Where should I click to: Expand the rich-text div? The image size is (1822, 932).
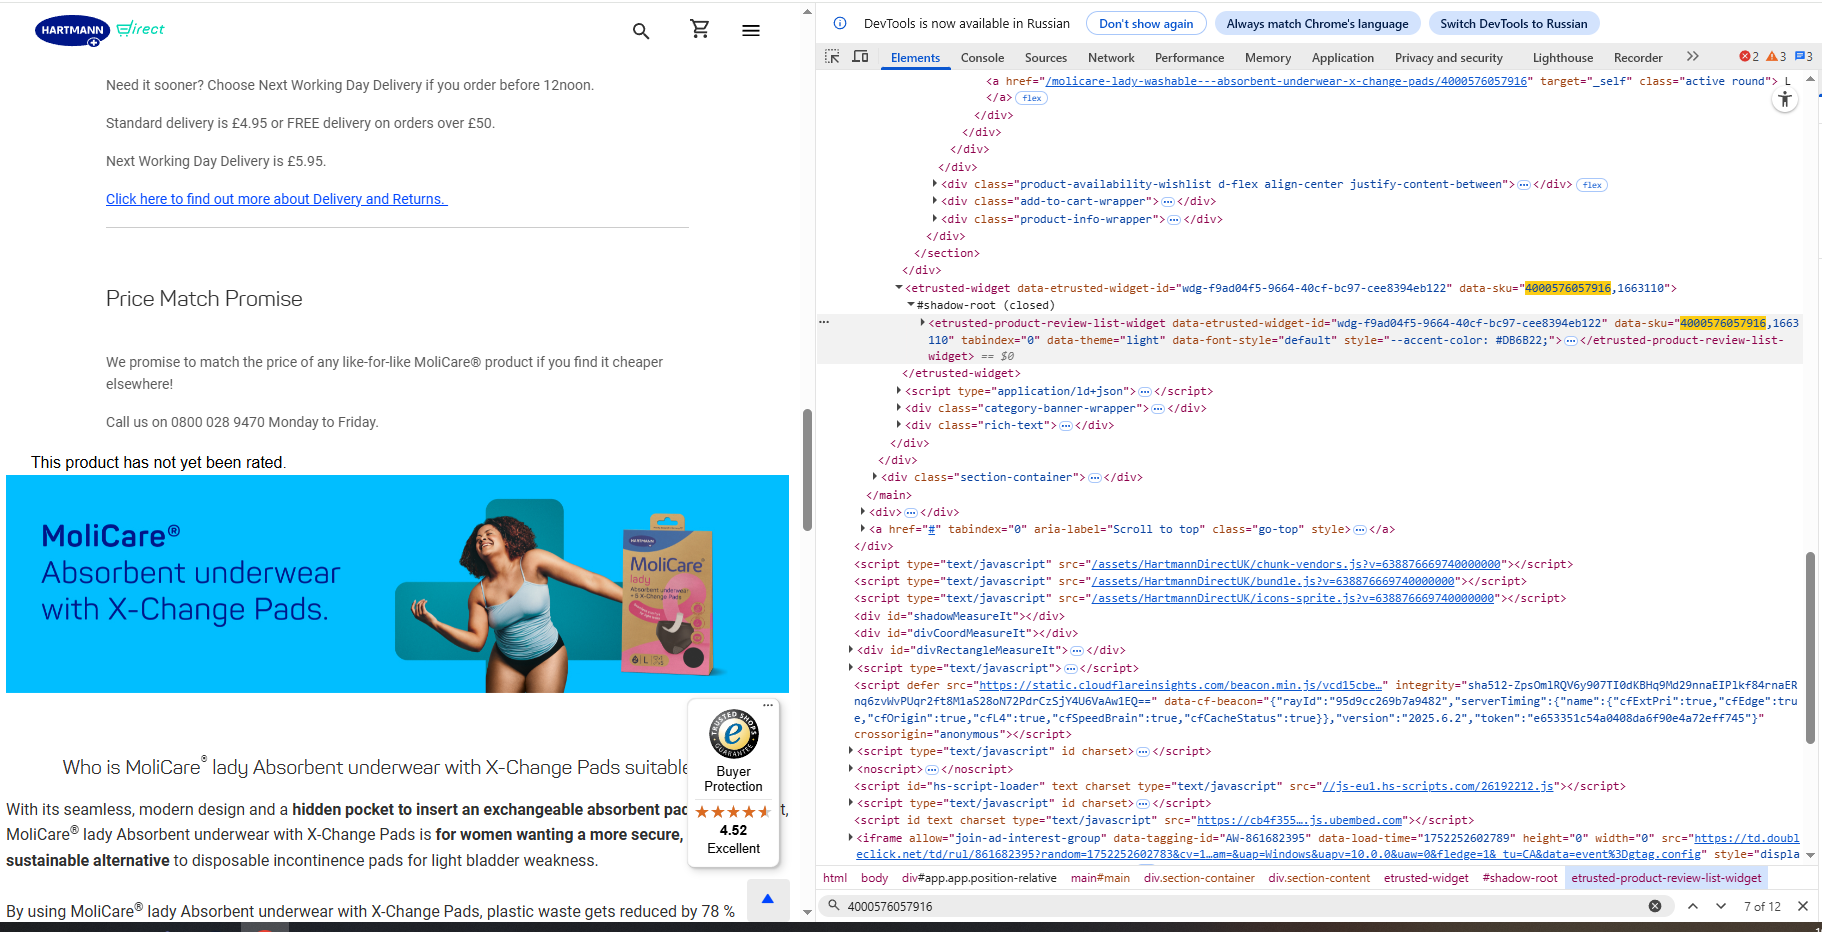pyautogui.click(x=899, y=425)
